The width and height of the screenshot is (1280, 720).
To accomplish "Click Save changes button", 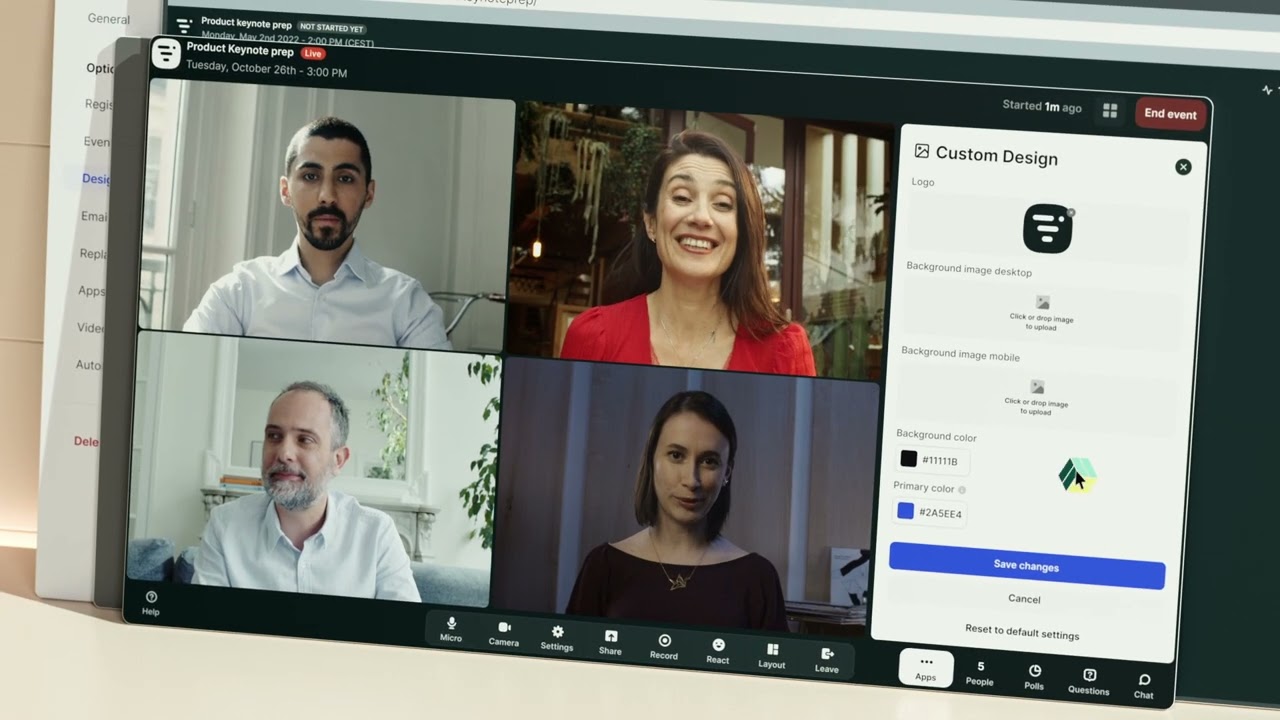I will 1027,566.
